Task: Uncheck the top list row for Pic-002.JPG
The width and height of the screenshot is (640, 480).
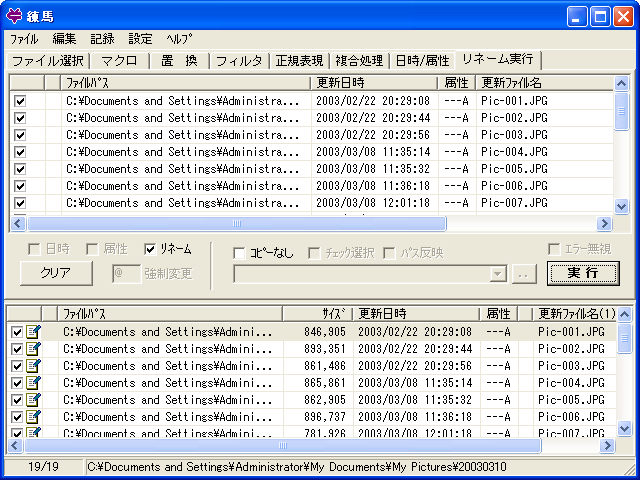Action: tap(20, 118)
